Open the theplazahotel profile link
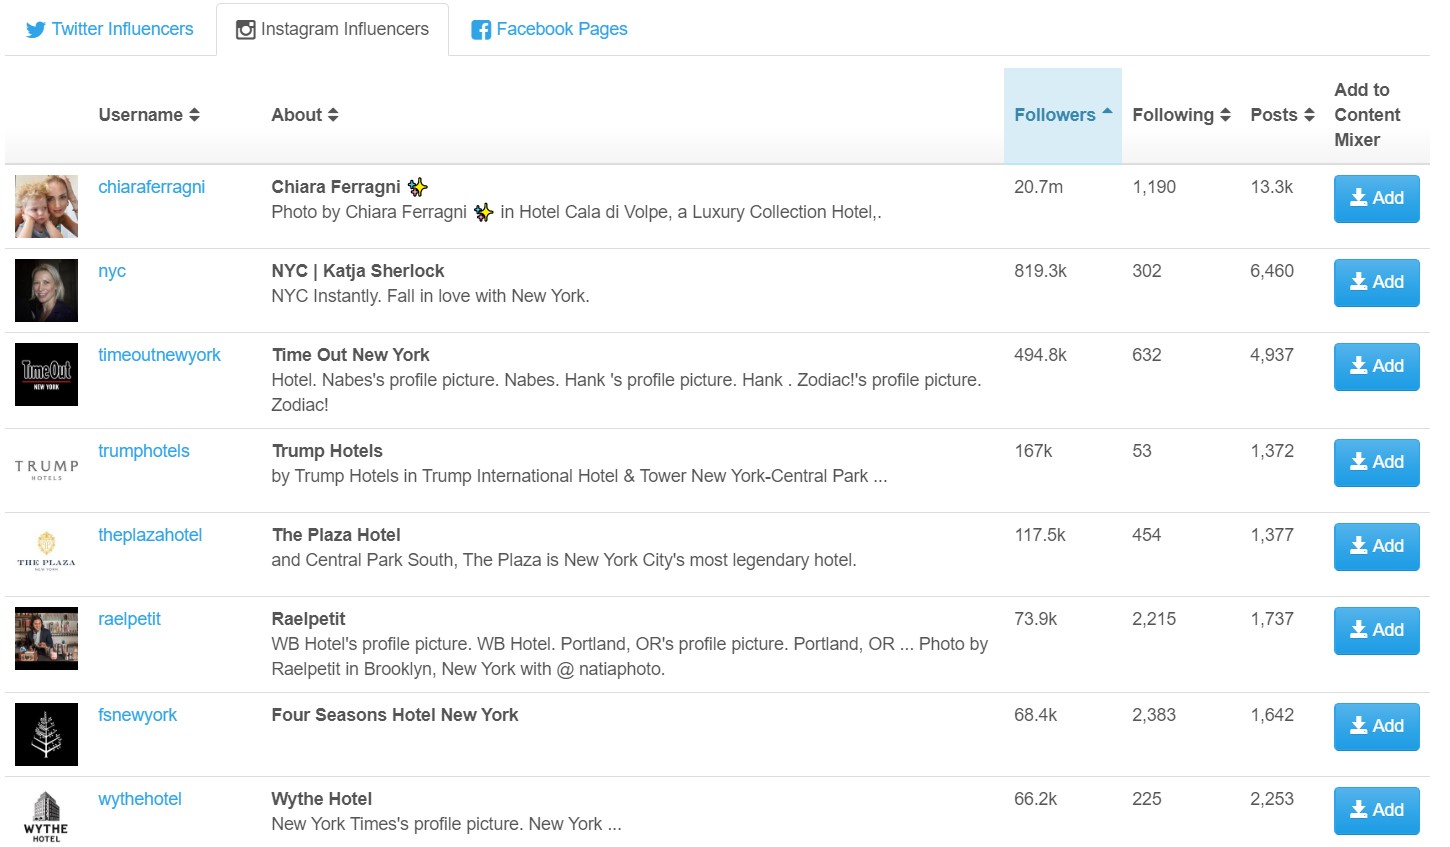This screenshot has width=1450, height=847. [150, 535]
